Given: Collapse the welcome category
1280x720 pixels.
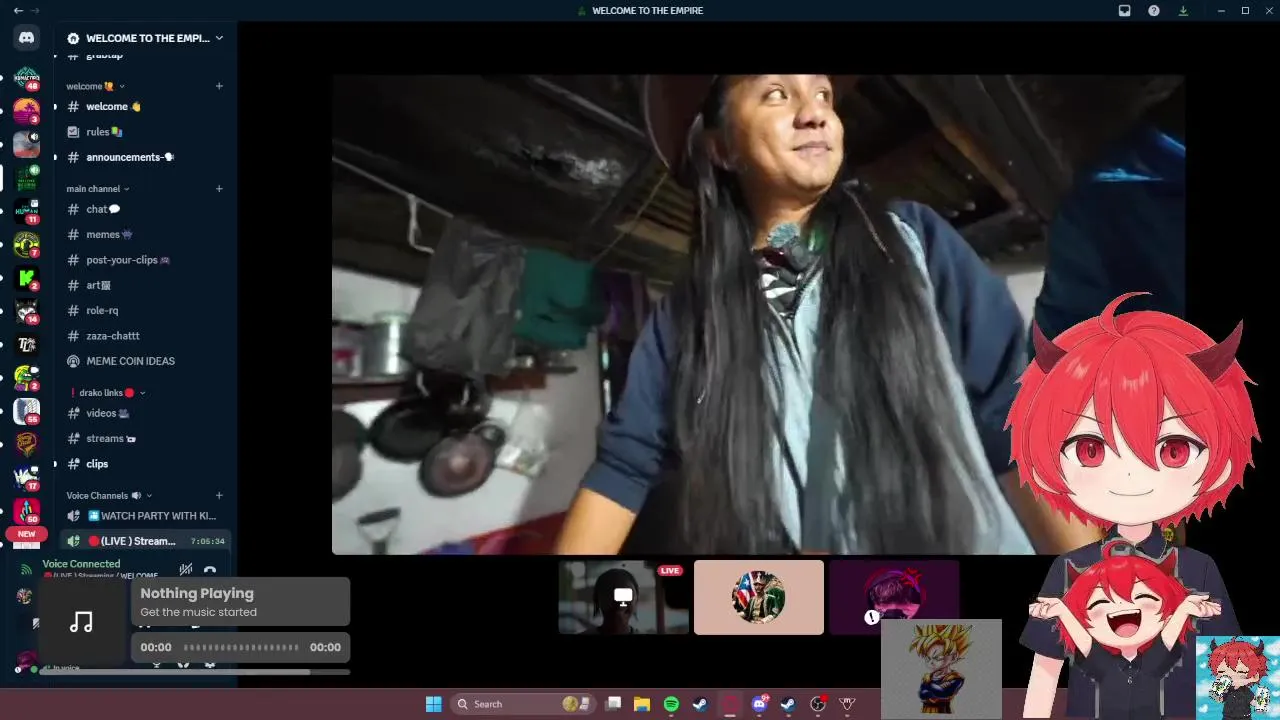Looking at the screenshot, I should point(95,86).
